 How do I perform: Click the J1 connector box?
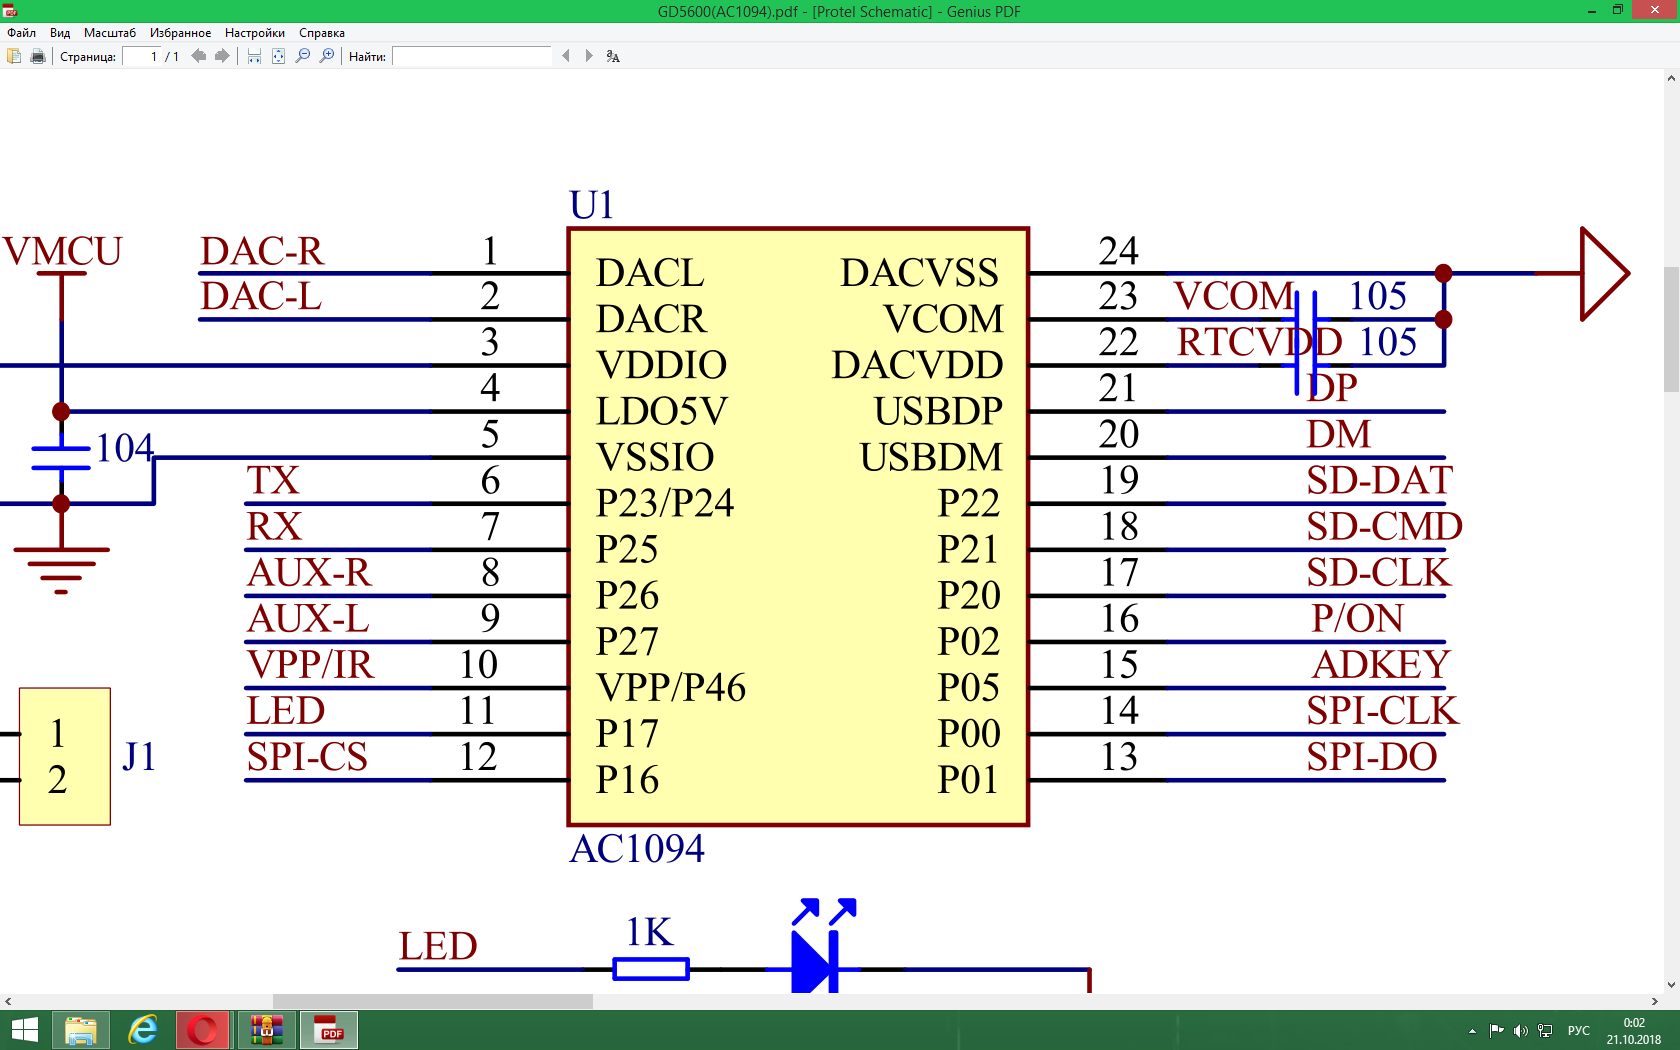[x=65, y=756]
